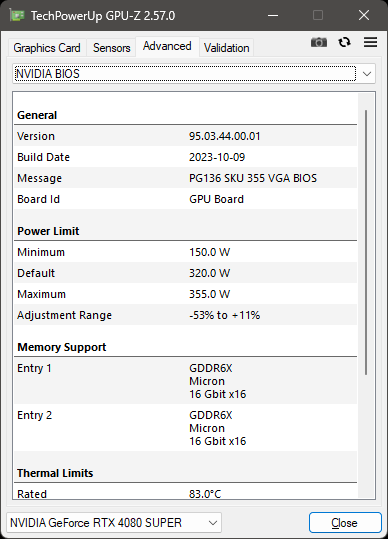Click the Thermal Limits section heading
The image size is (388, 539).
(x=55, y=473)
